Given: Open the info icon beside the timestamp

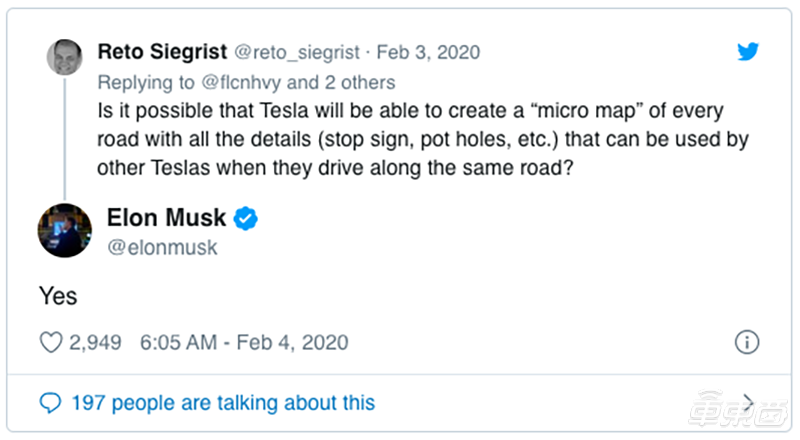Looking at the screenshot, I should coord(747,342).
